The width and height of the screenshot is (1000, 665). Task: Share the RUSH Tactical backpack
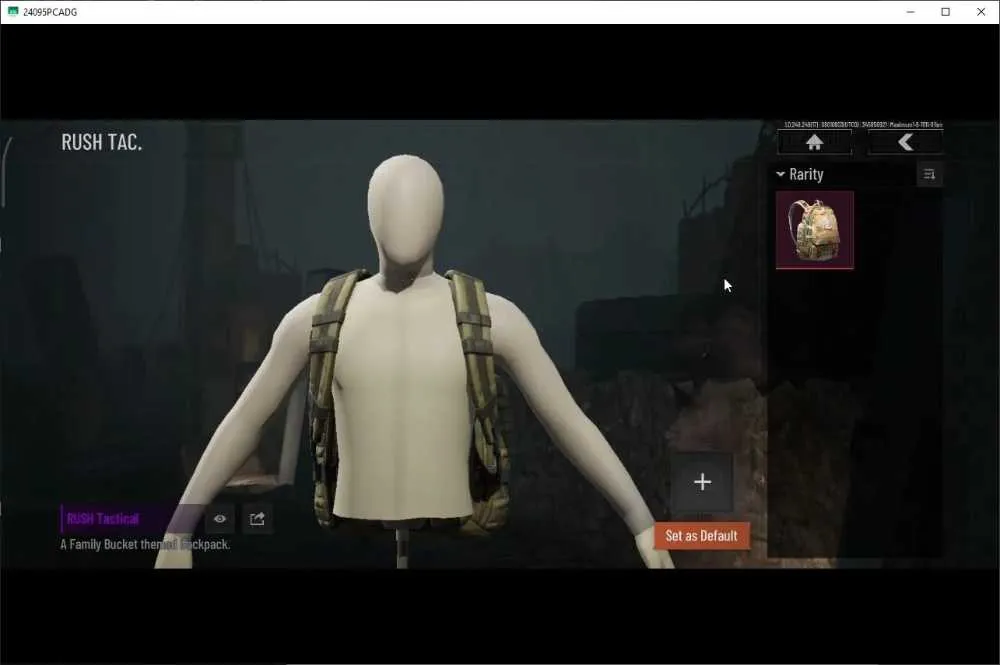(x=257, y=519)
